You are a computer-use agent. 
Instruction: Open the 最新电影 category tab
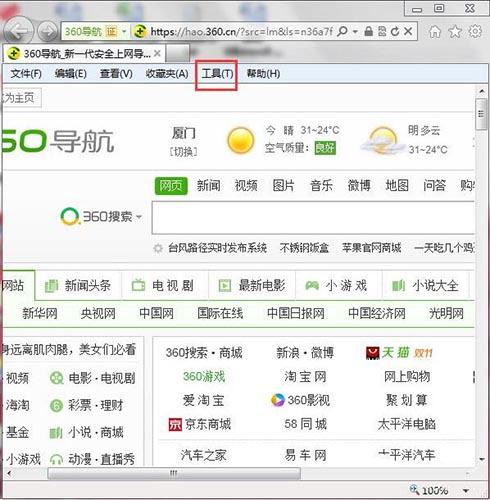[252, 286]
